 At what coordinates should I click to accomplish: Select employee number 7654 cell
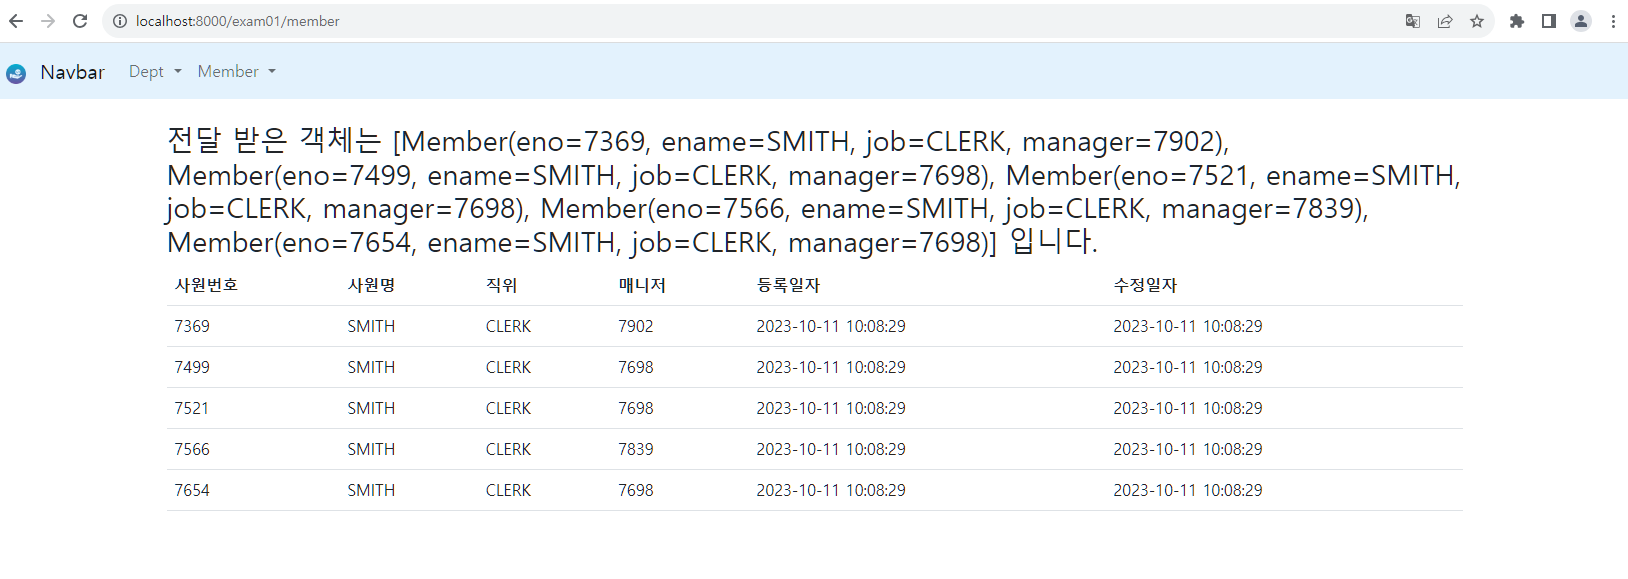(x=192, y=490)
